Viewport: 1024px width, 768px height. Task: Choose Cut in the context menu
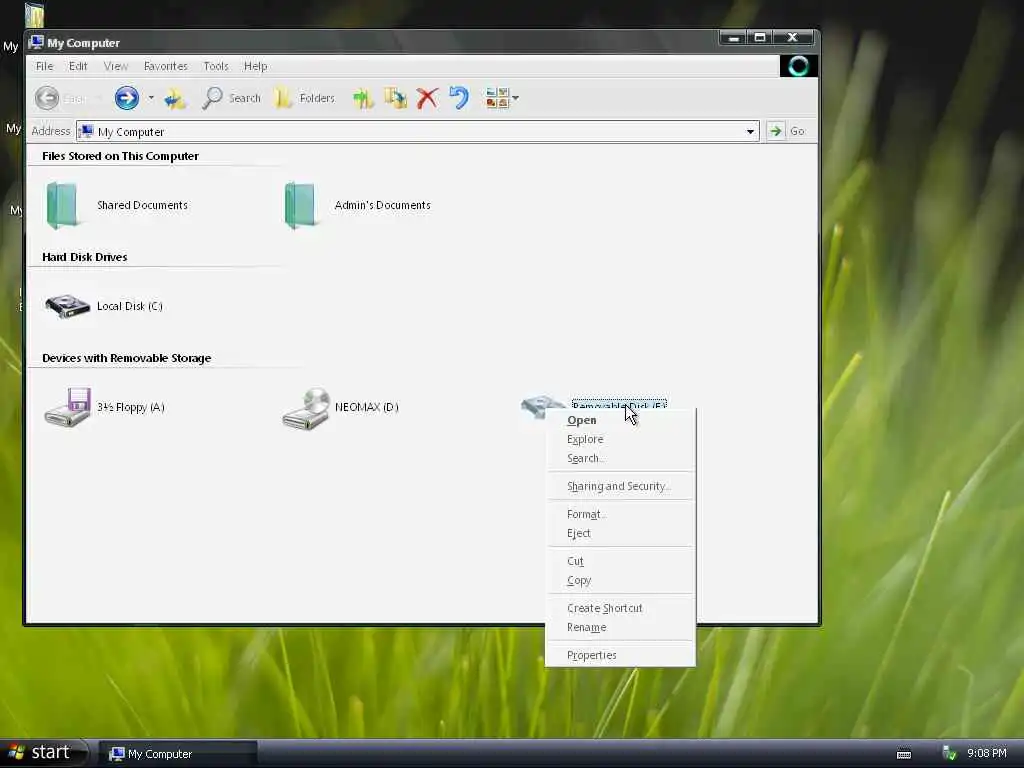tap(620, 561)
